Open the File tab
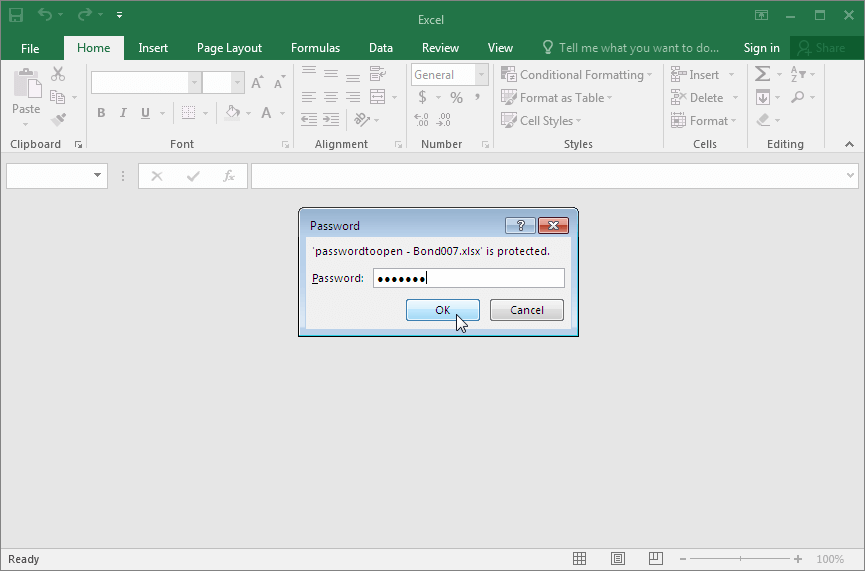The width and height of the screenshot is (865, 571). tap(30, 49)
